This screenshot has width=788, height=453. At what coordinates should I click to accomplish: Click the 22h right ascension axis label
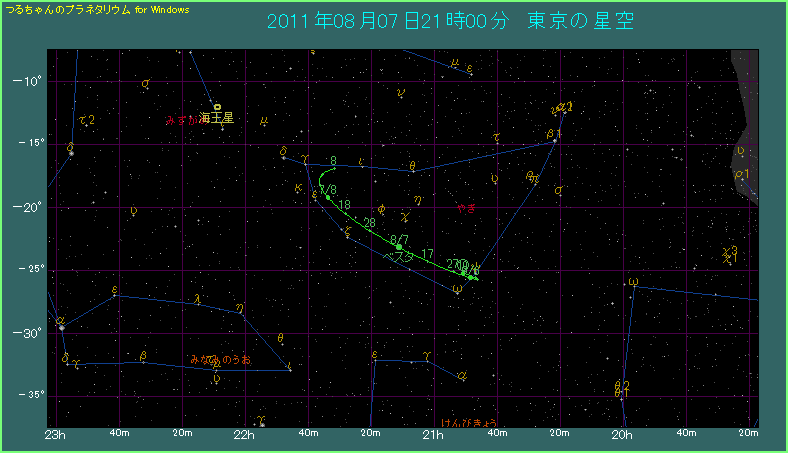point(245,434)
